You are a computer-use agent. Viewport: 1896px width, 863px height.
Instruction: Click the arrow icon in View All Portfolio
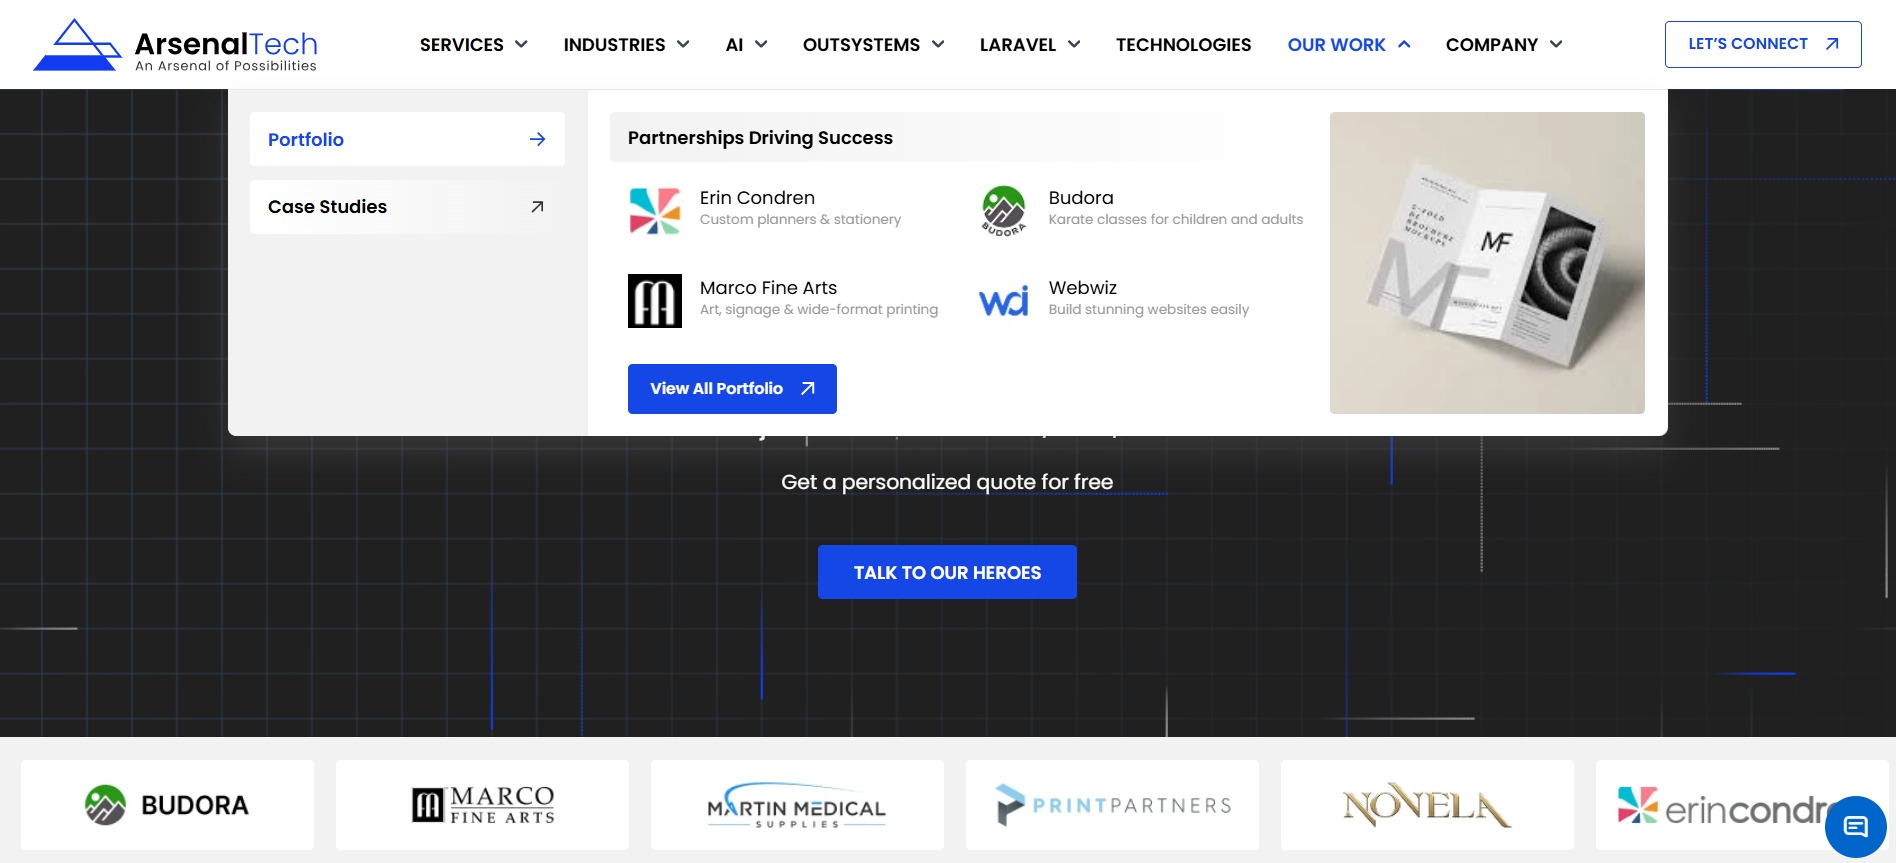[808, 389]
